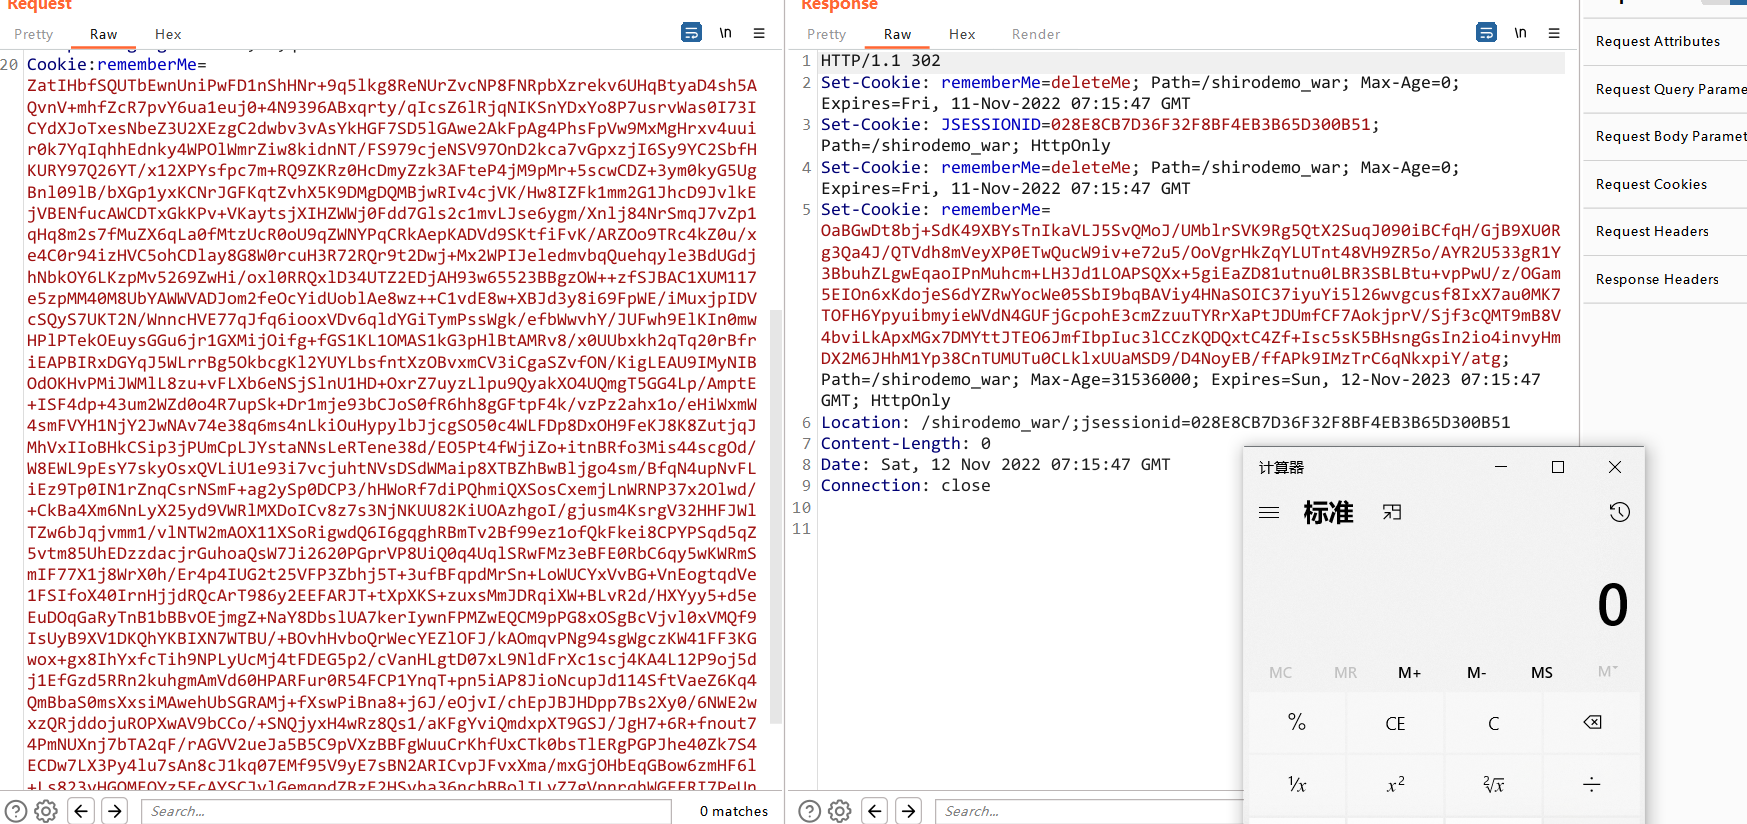Open the Response panel options menu
Image resolution: width=1747 pixels, height=824 pixels.
click(1554, 33)
